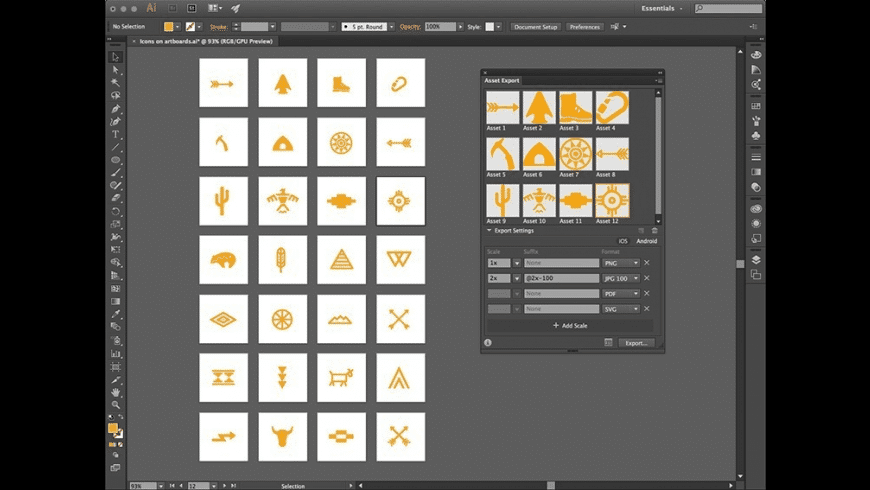Image resolution: width=870 pixels, height=490 pixels.
Task: Pick the Pen tool
Action: pos(116,109)
